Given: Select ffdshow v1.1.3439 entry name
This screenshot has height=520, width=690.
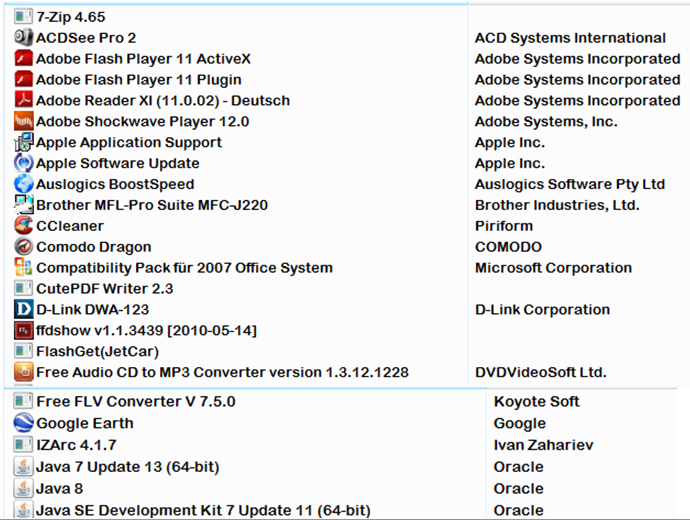Looking at the screenshot, I should [x=147, y=330].
